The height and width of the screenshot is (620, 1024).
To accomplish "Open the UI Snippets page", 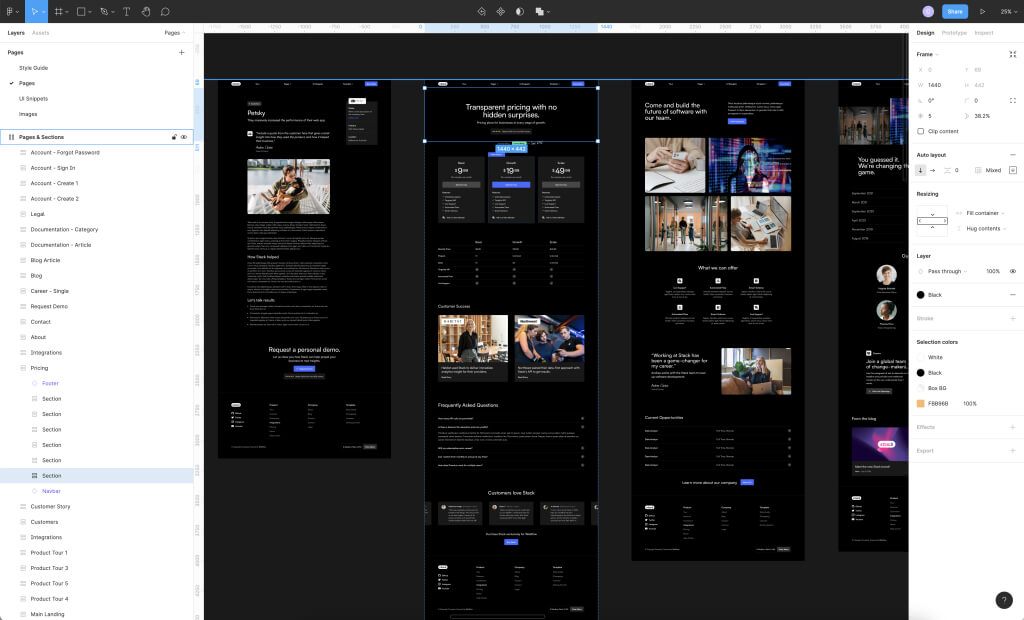I will click(33, 99).
